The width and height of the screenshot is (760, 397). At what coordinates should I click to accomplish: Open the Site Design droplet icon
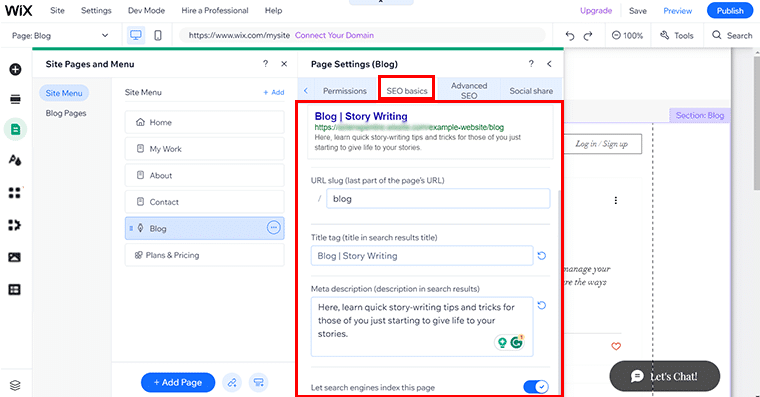[15, 160]
